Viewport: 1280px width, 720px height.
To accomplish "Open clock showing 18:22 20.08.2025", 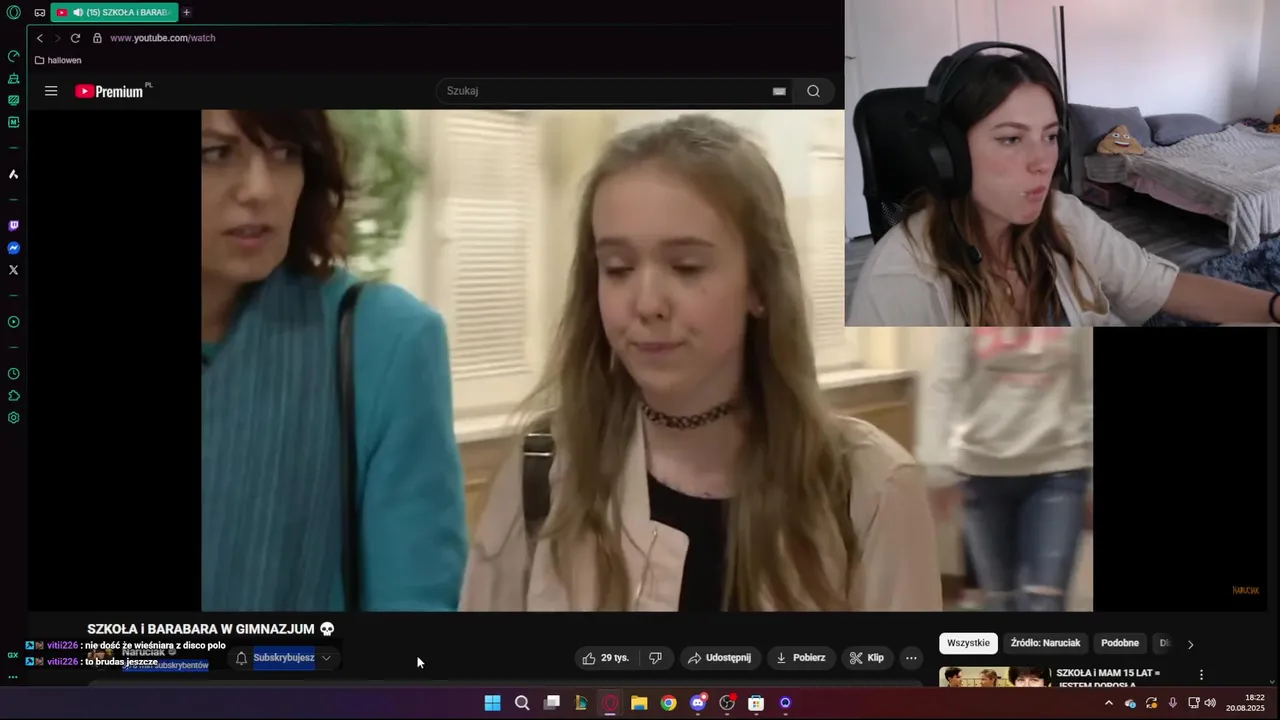I will click(1246, 703).
